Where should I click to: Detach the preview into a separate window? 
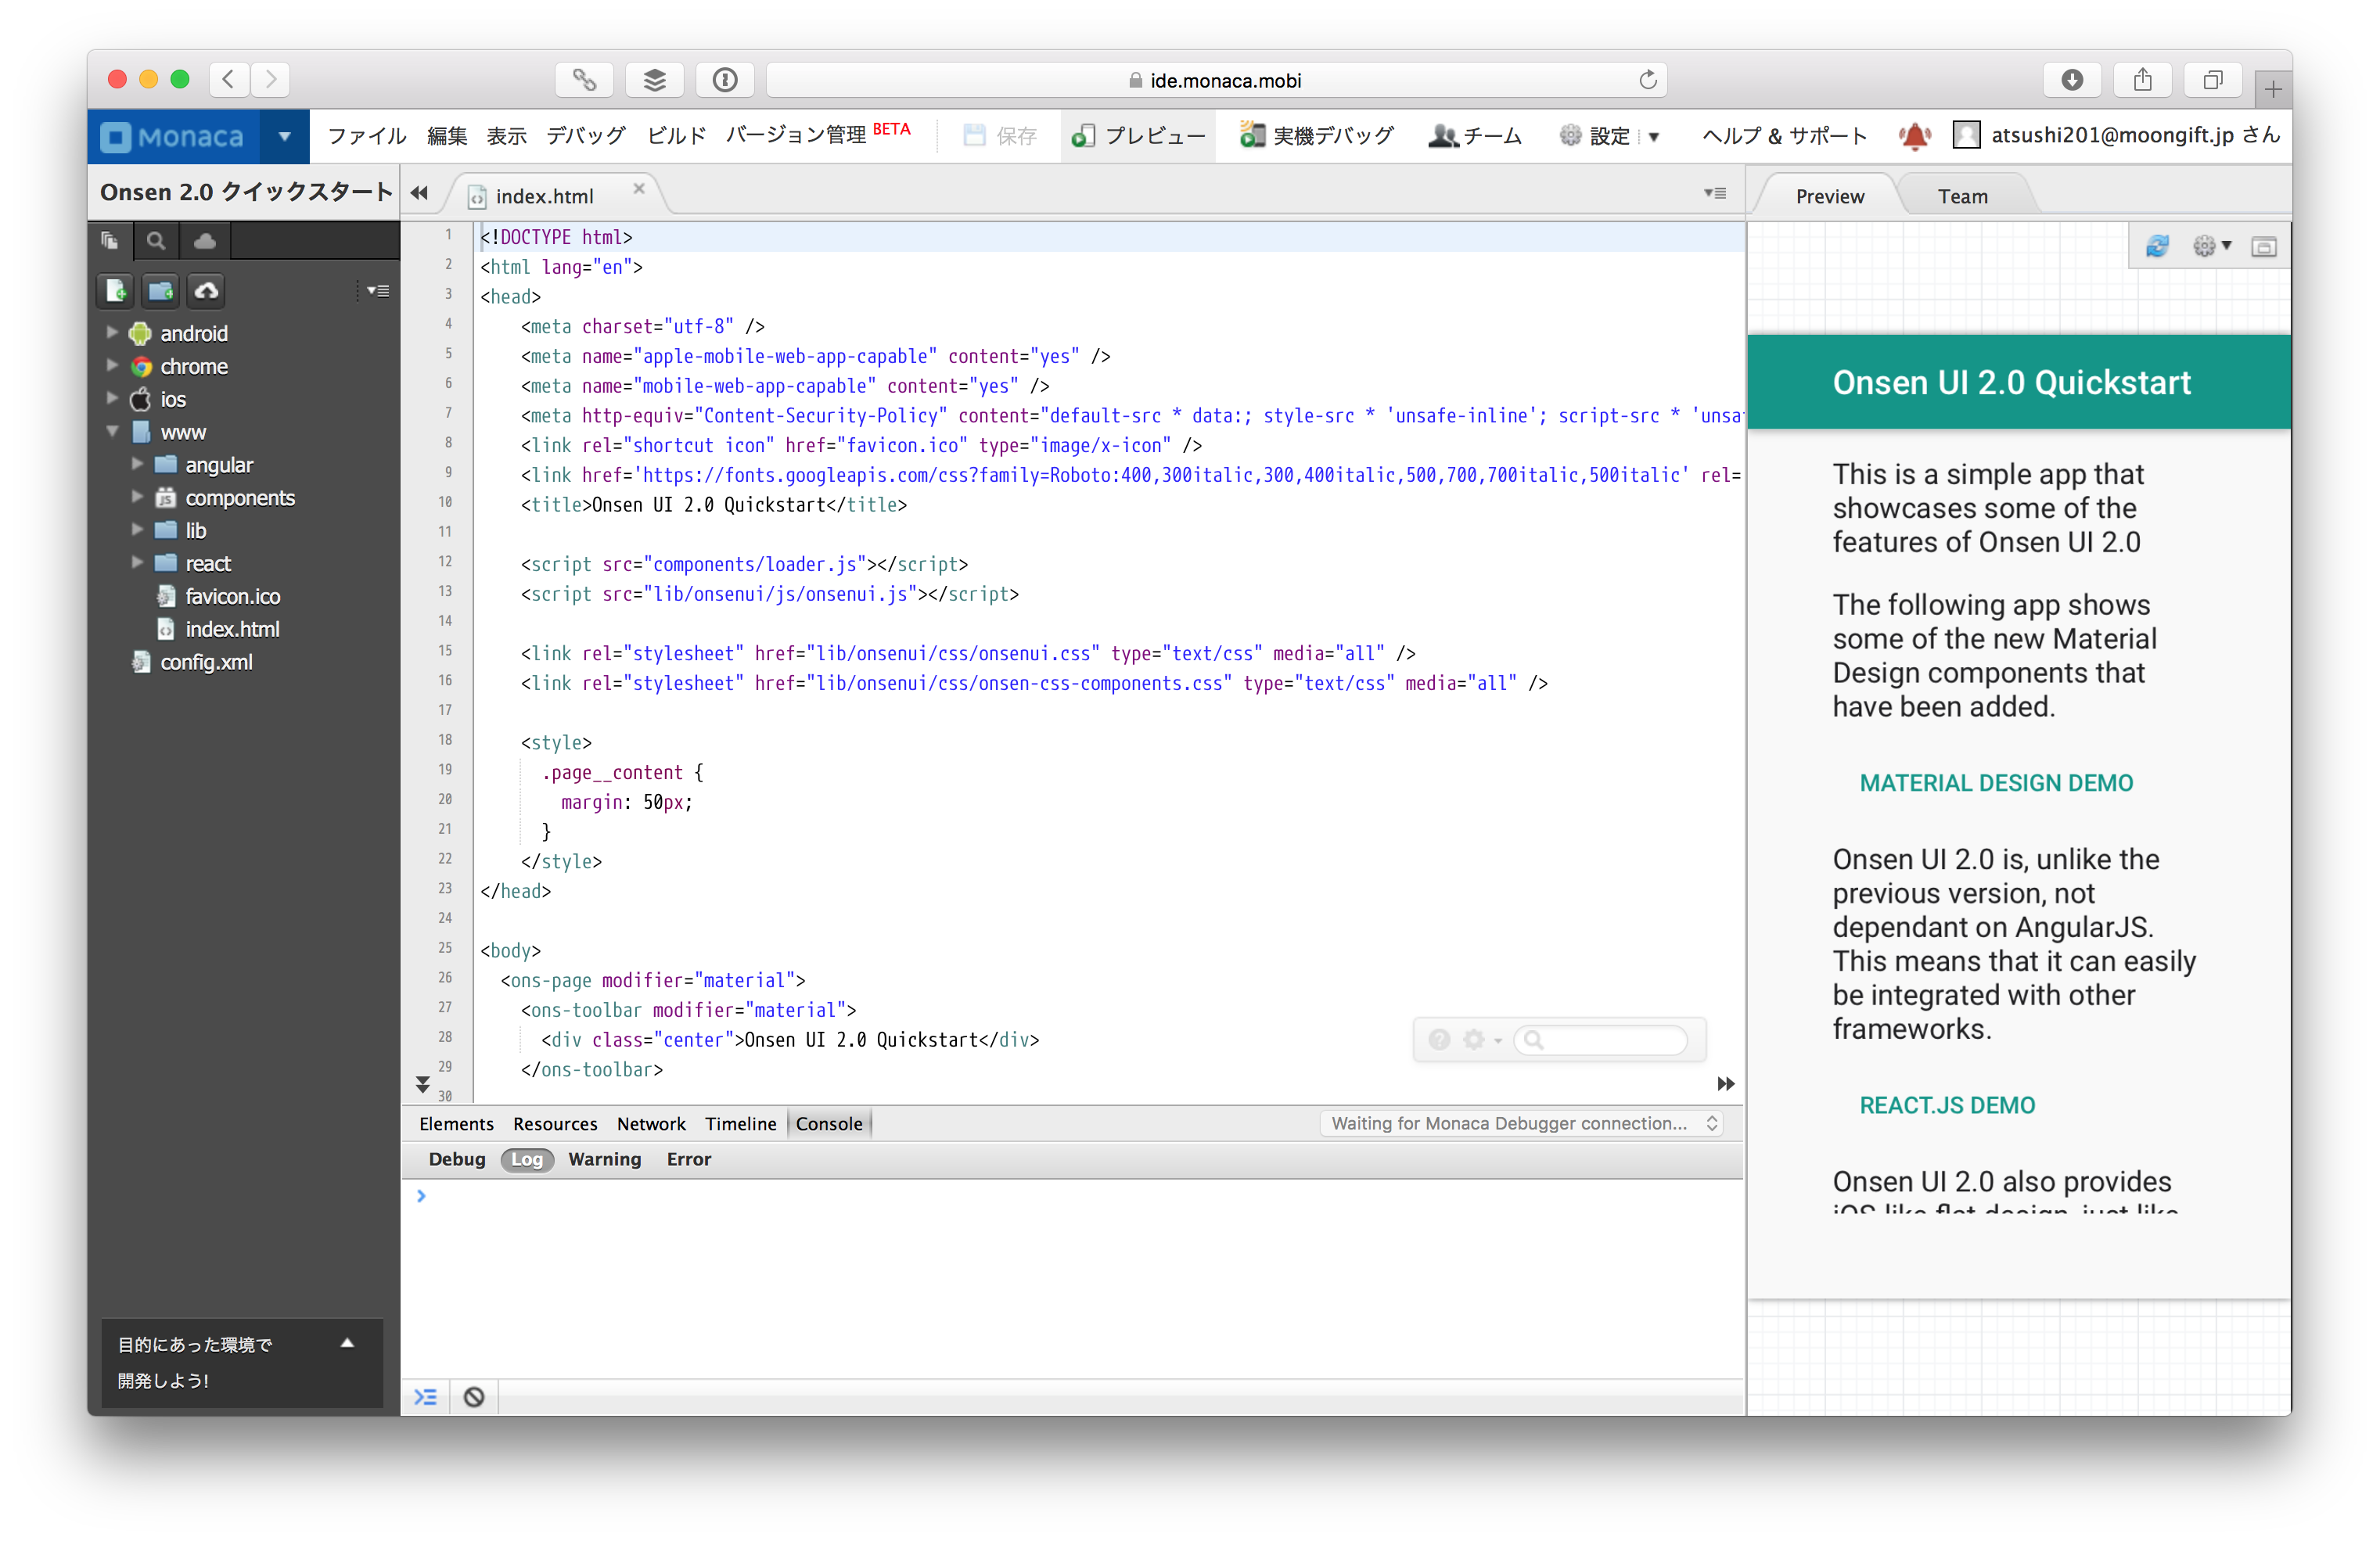point(2263,246)
